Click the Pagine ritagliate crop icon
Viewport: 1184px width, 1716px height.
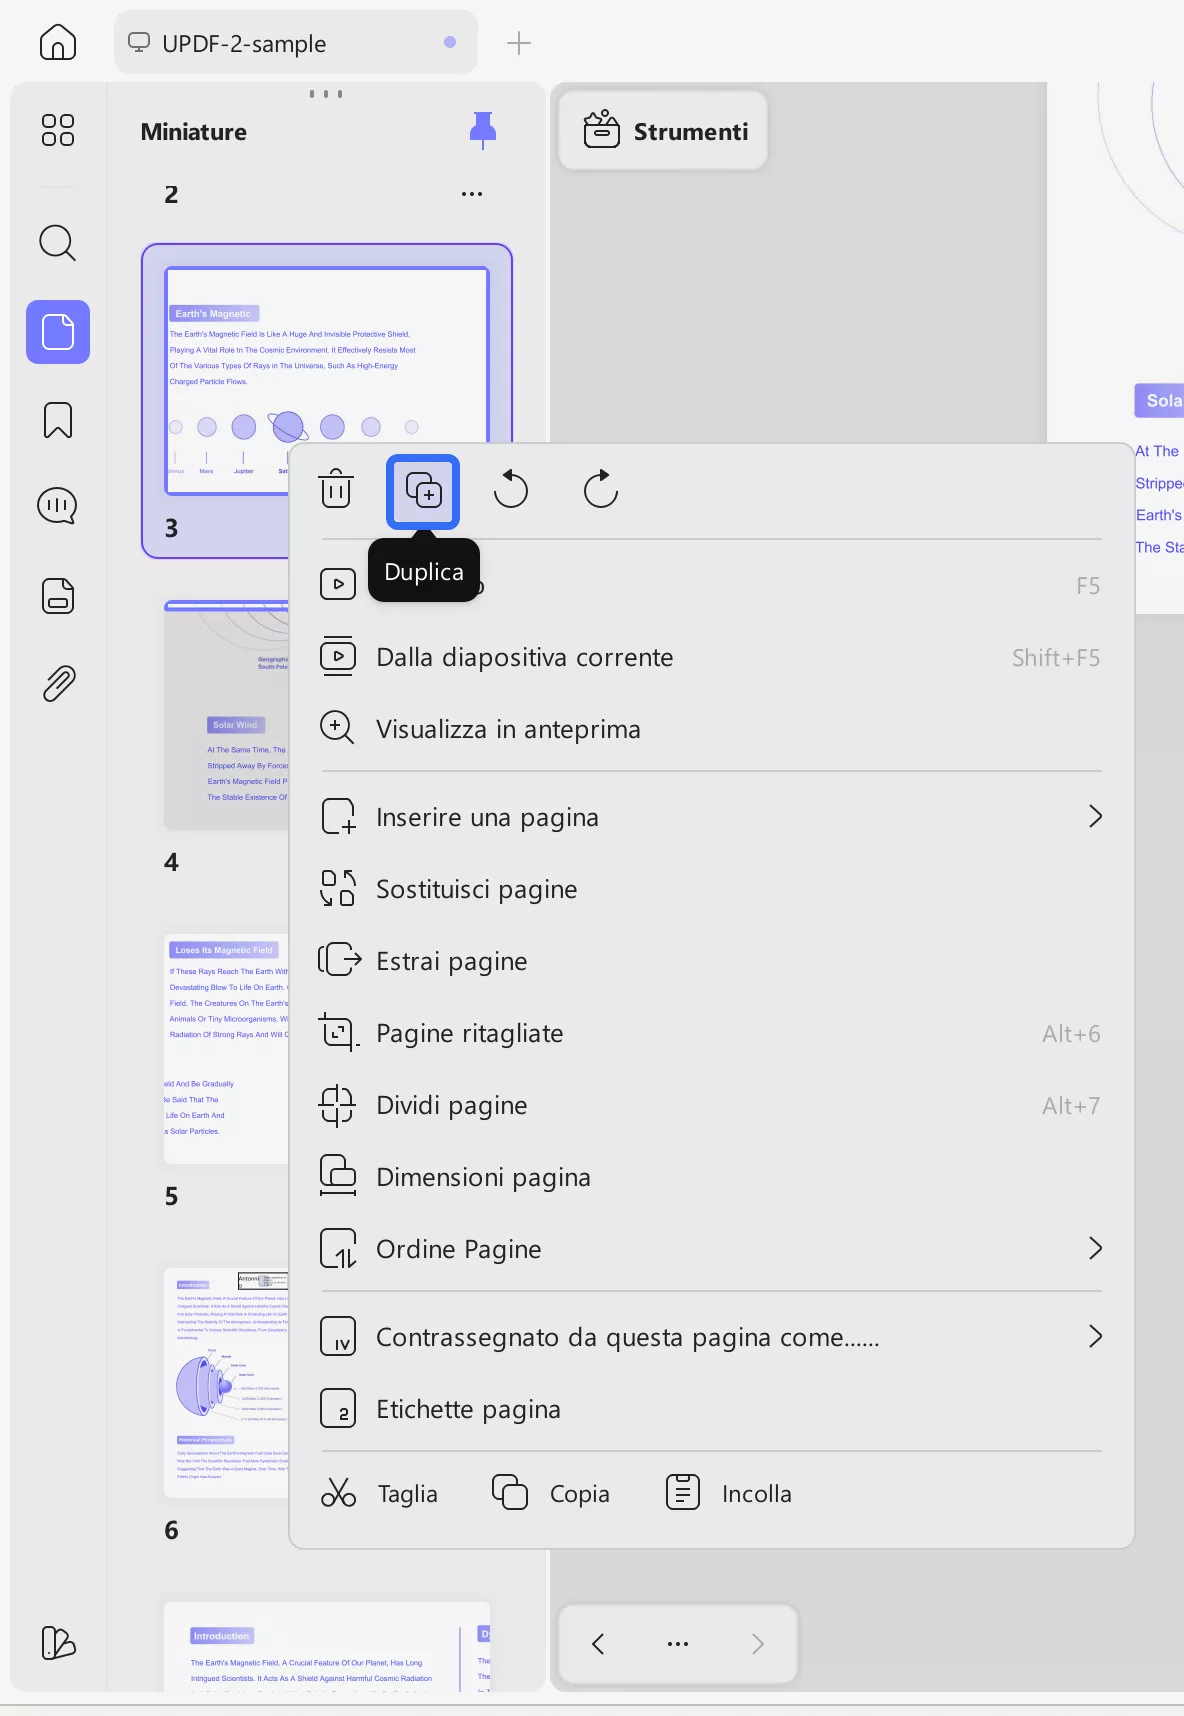coord(338,1033)
